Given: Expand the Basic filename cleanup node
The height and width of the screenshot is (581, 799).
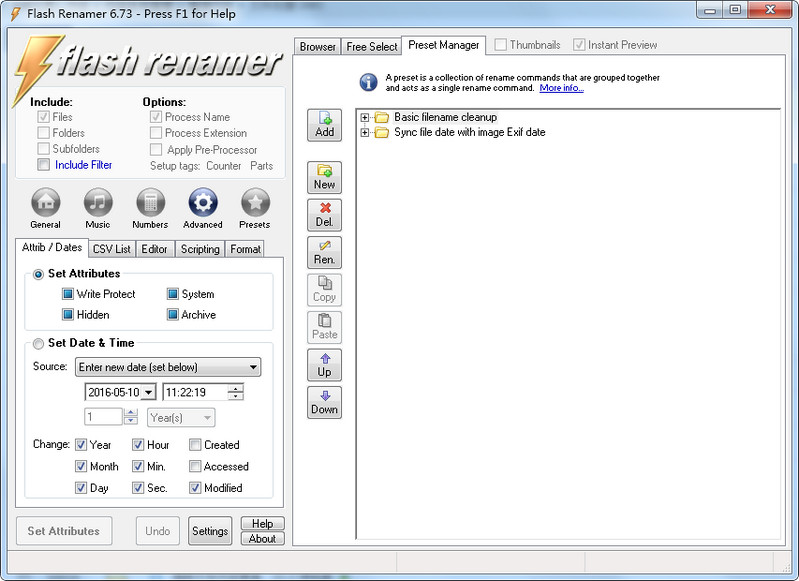Looking at the screenshot, I should (364, 118).
